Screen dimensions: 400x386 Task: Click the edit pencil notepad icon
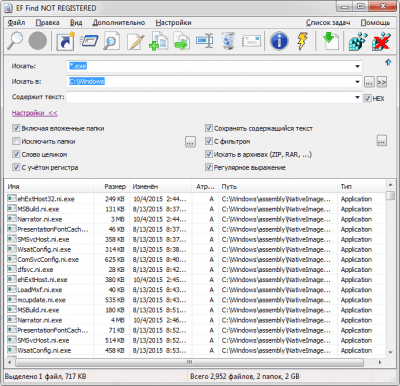[x=135, y=41]
